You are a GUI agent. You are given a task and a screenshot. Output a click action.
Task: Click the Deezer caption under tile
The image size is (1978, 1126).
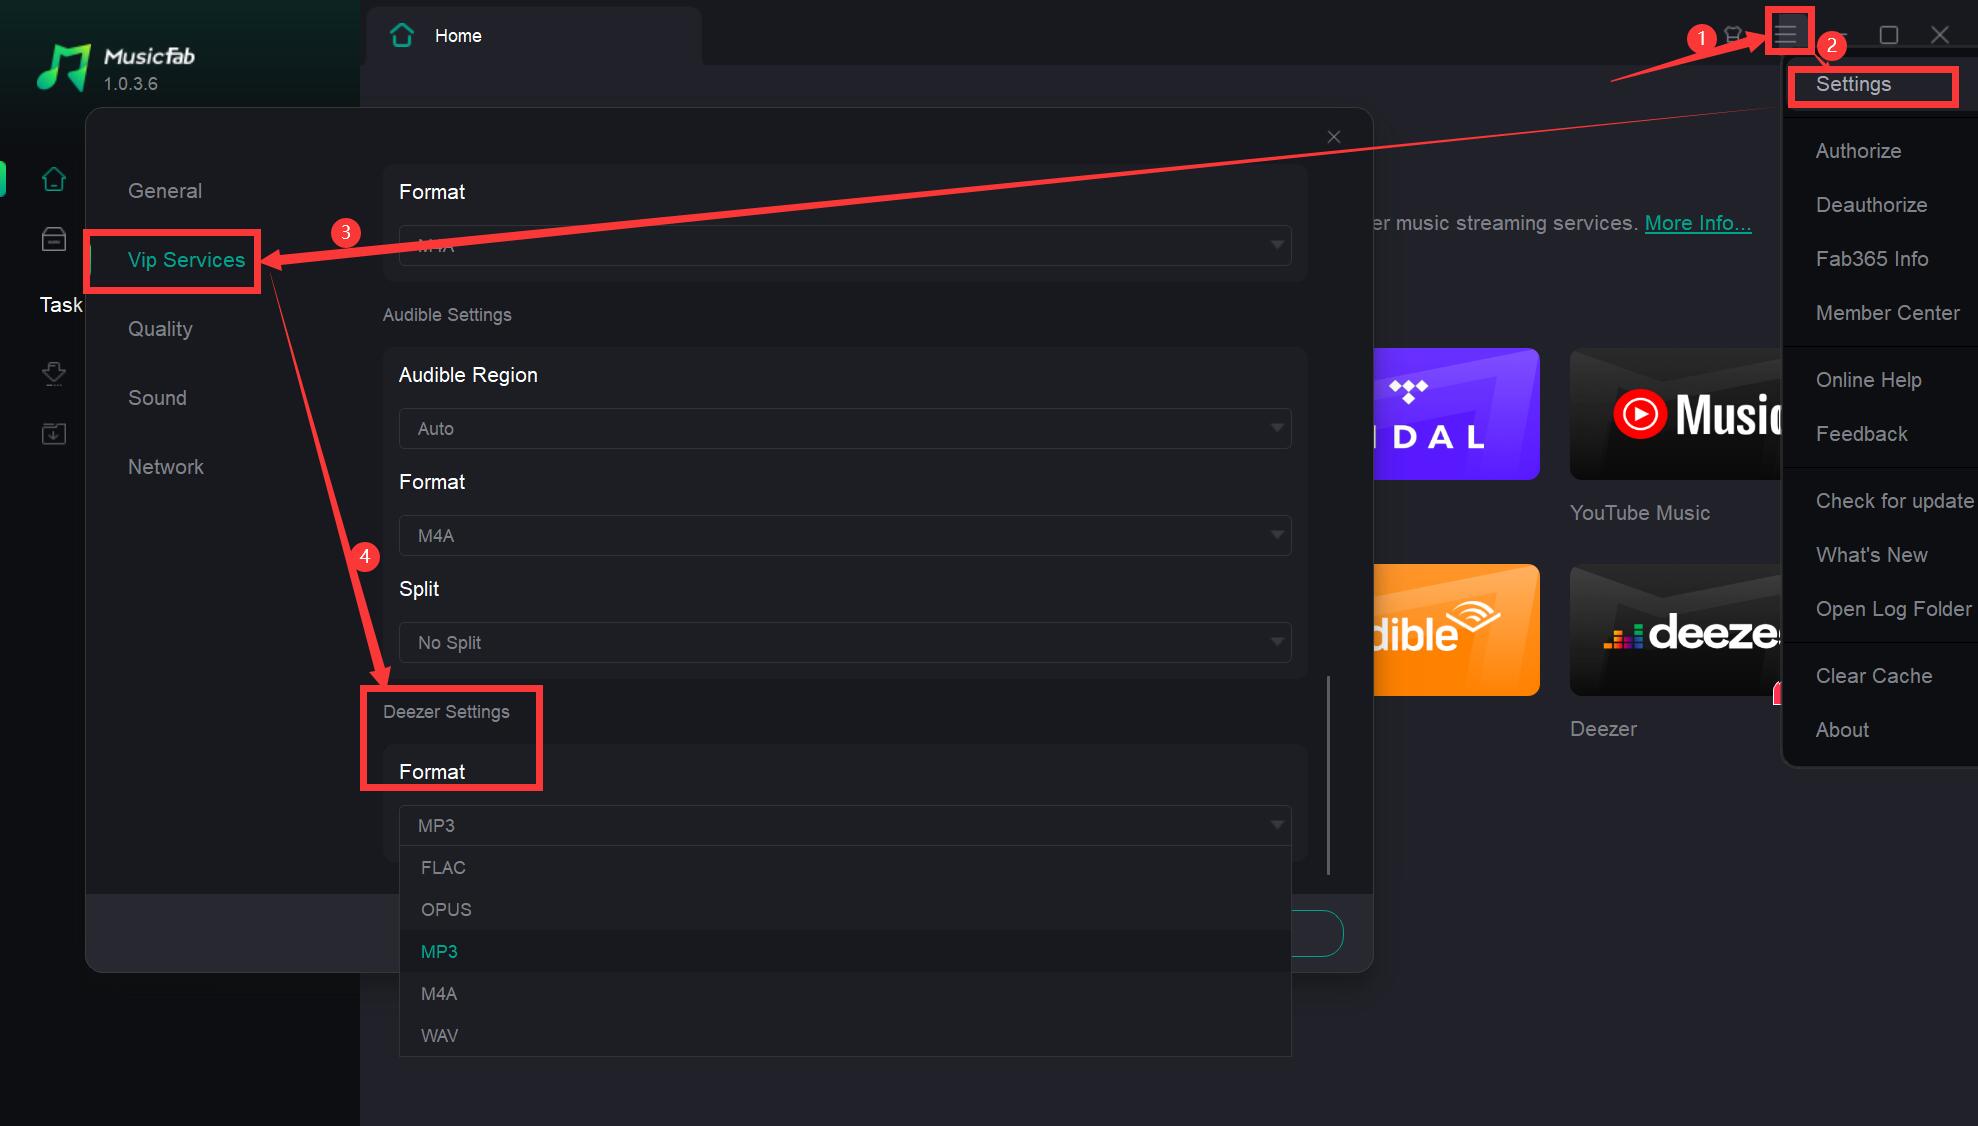[1603, 729]
